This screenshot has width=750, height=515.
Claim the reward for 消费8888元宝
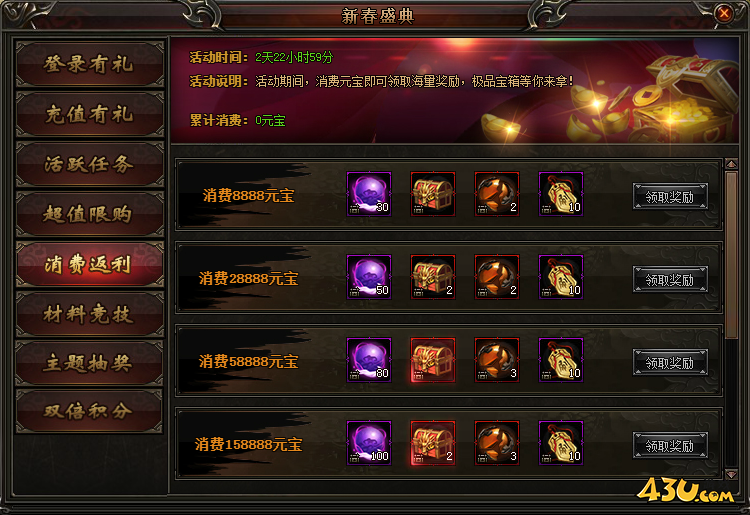click(x=670, y=196)
